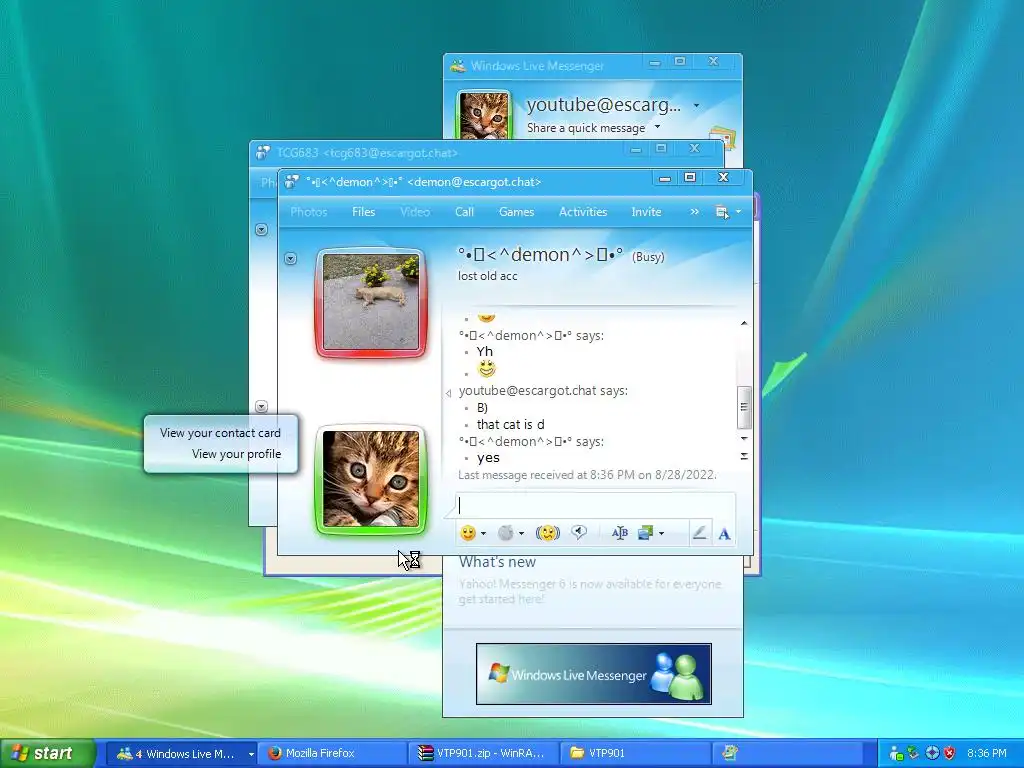Open the emoticon picker smiley icon

pyautogui.click(x=468, y=534)
